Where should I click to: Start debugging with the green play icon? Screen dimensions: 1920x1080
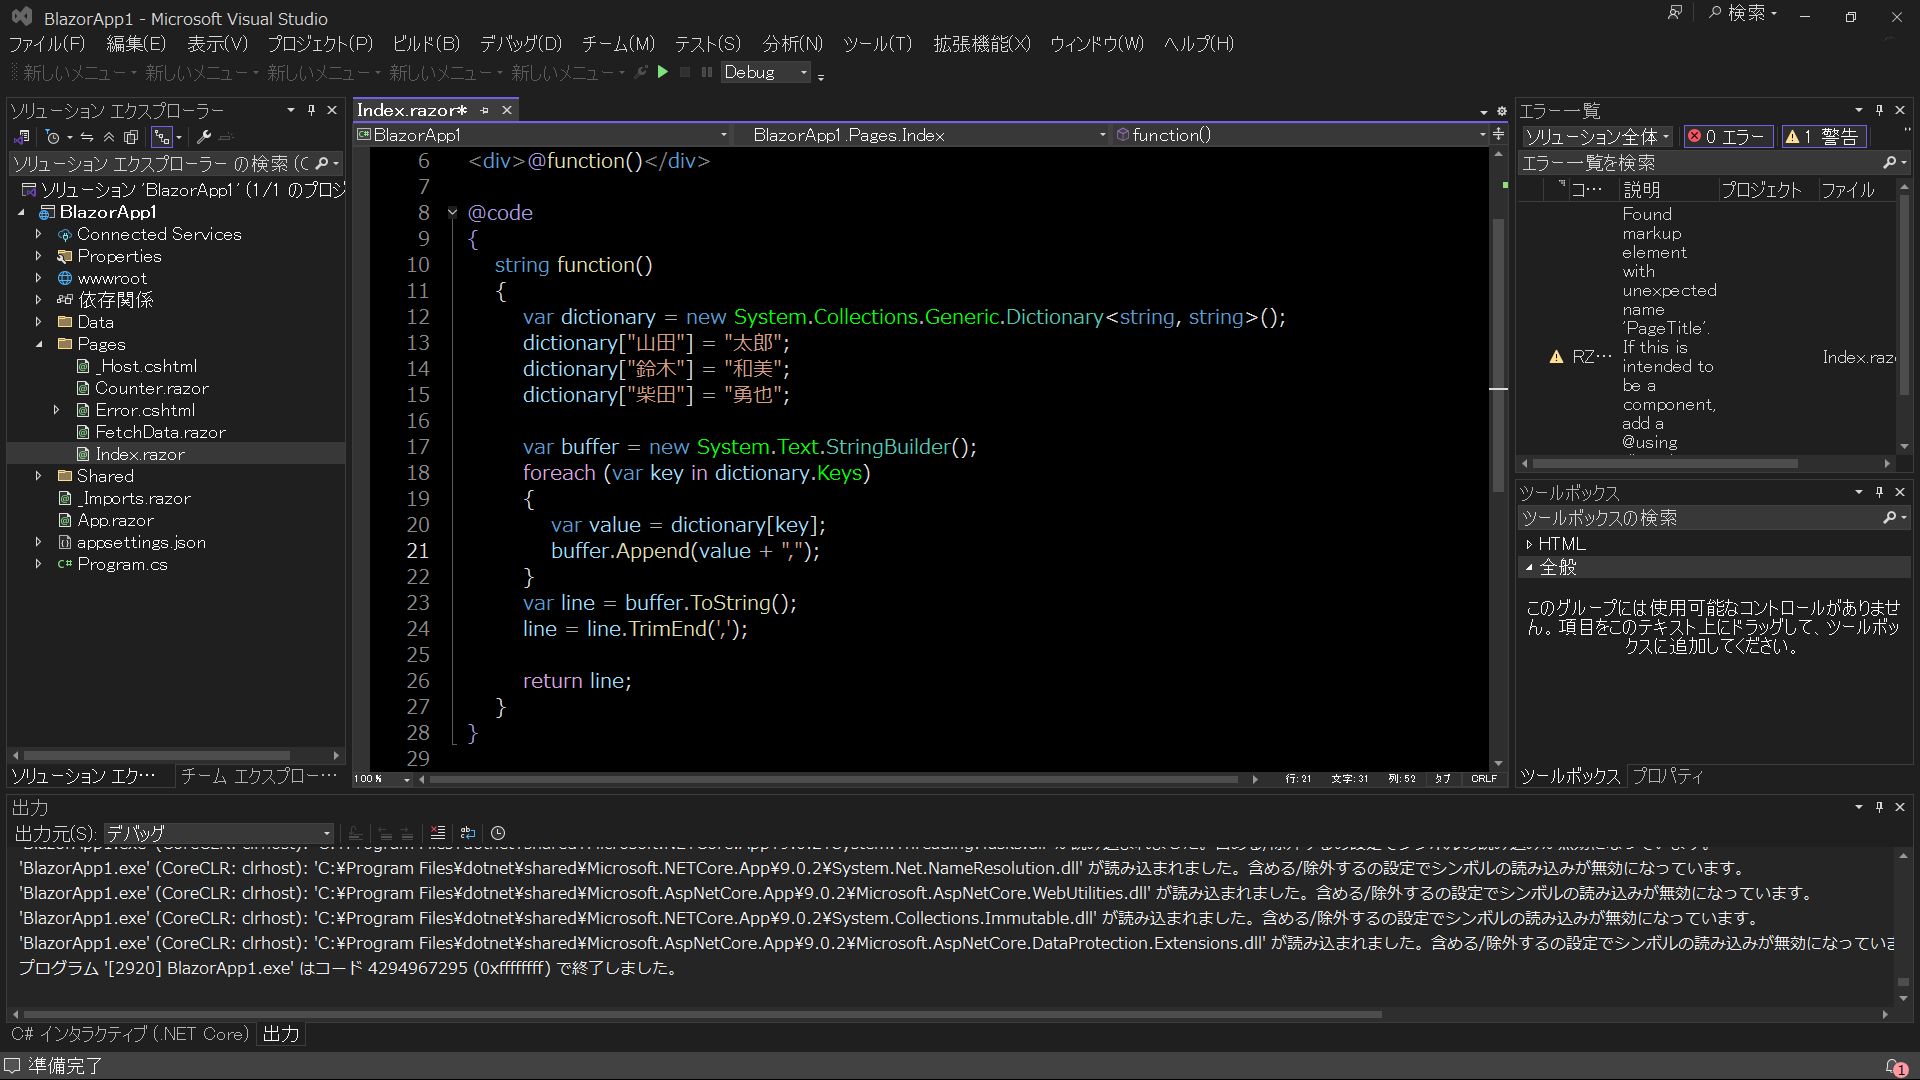pos(662,72)
